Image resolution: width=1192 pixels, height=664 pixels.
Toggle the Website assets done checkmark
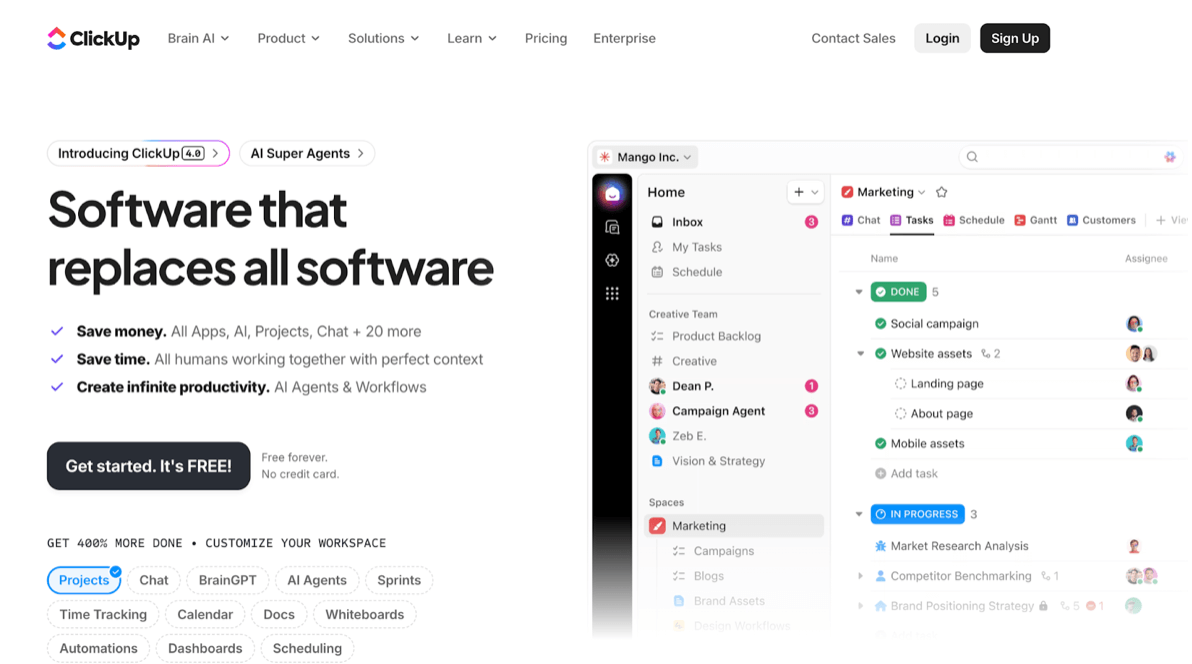[x=880, y=354]
